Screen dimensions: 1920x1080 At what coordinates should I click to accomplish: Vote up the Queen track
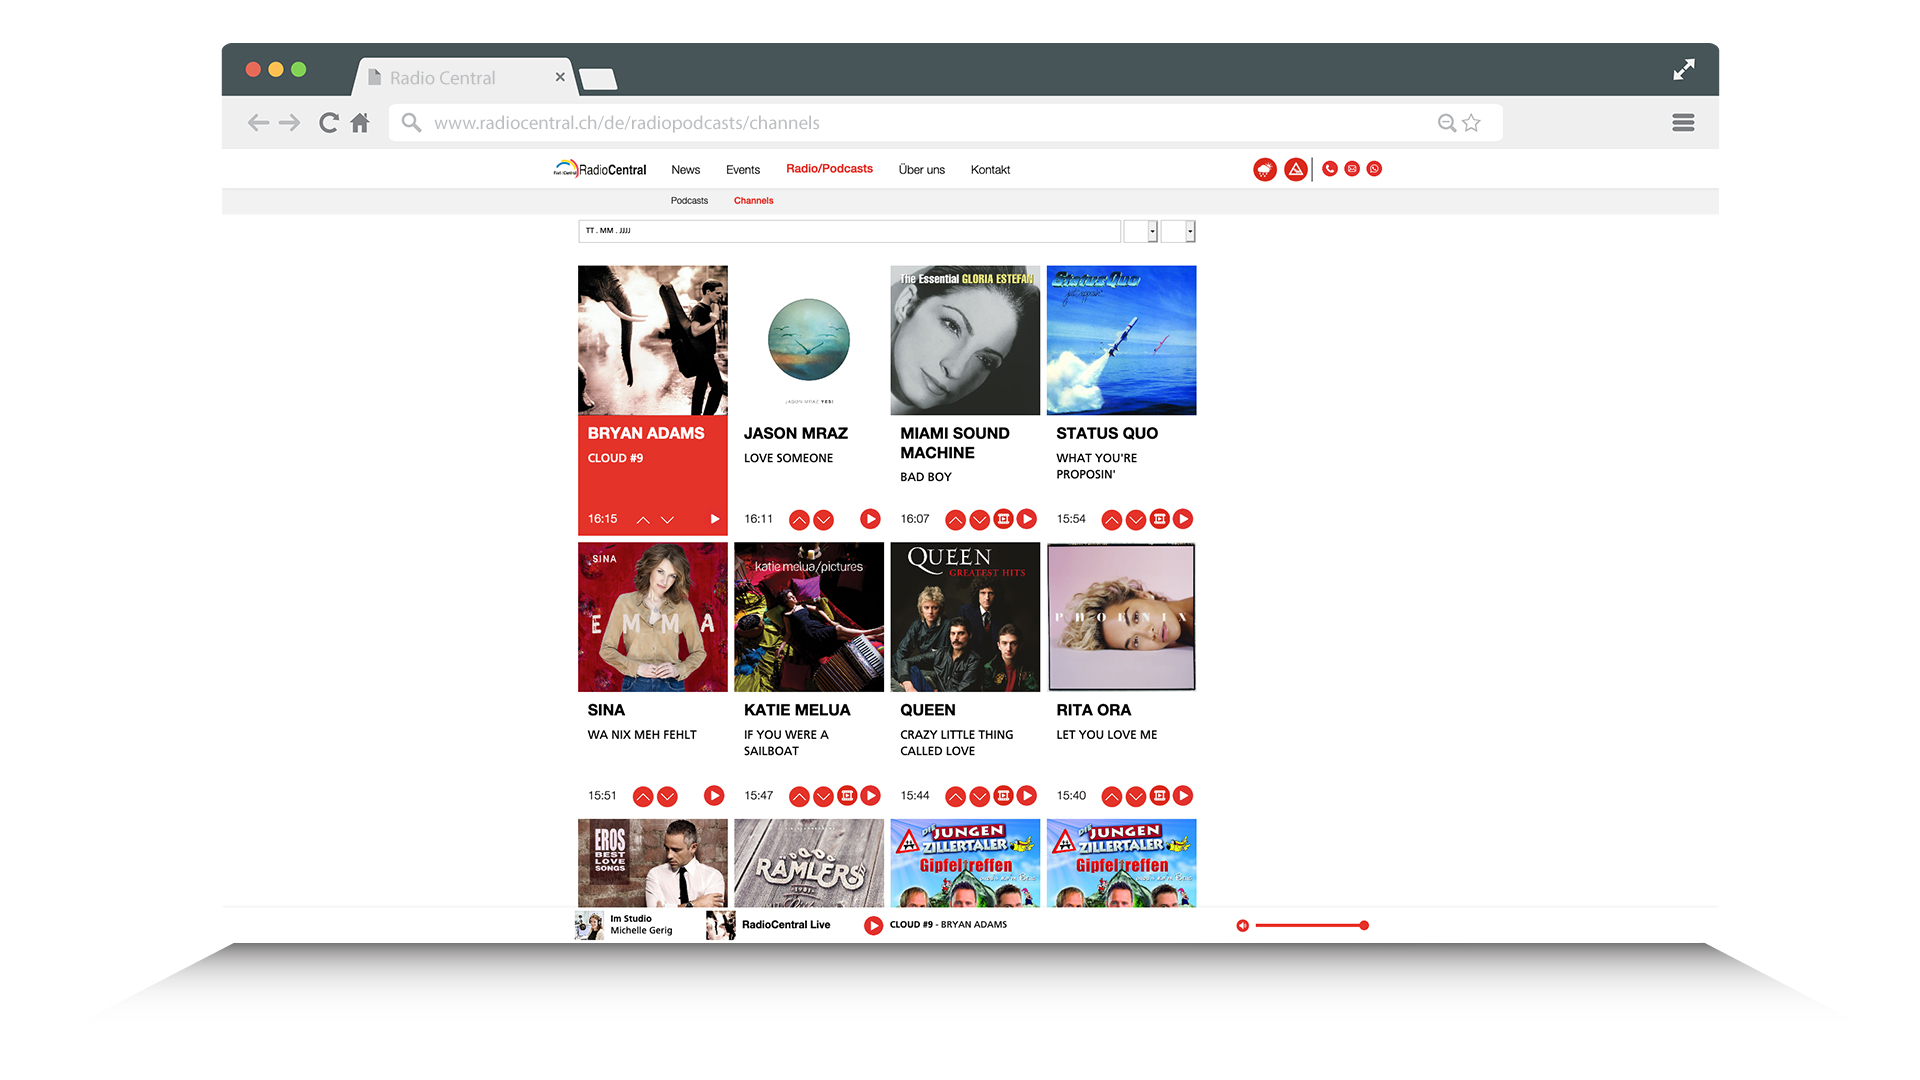(955, 797)
